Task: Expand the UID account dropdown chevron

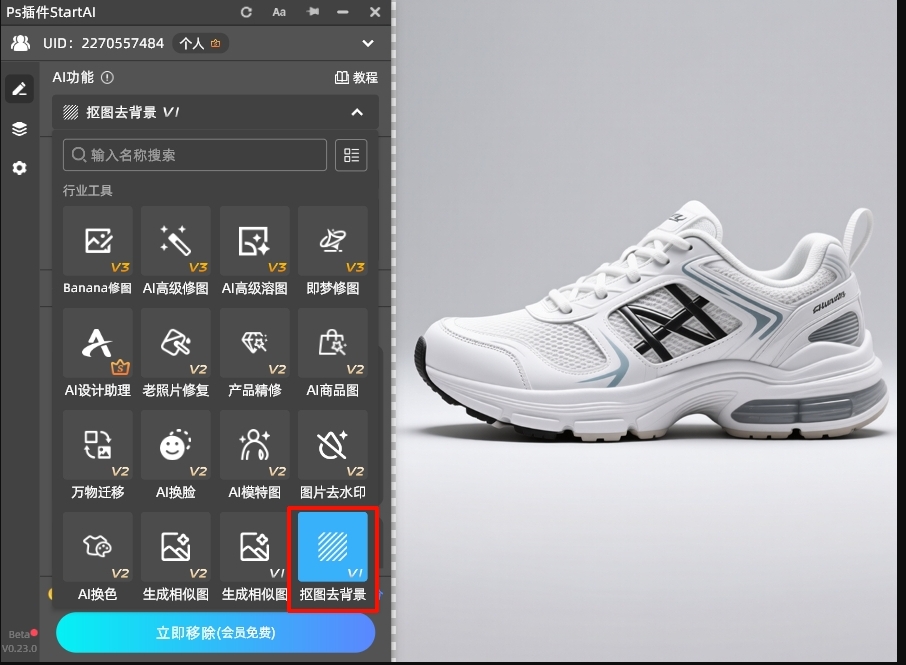Action: [x=368, y=44]
